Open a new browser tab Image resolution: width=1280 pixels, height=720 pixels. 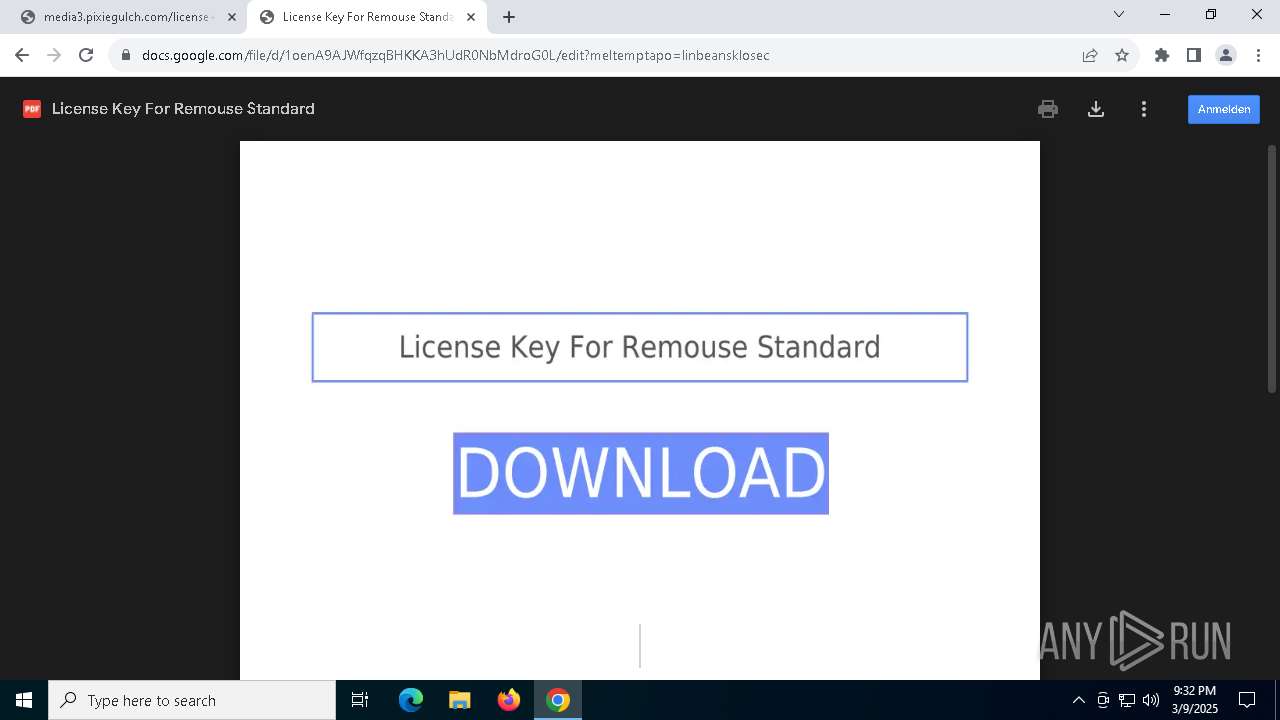click(509, 17)
